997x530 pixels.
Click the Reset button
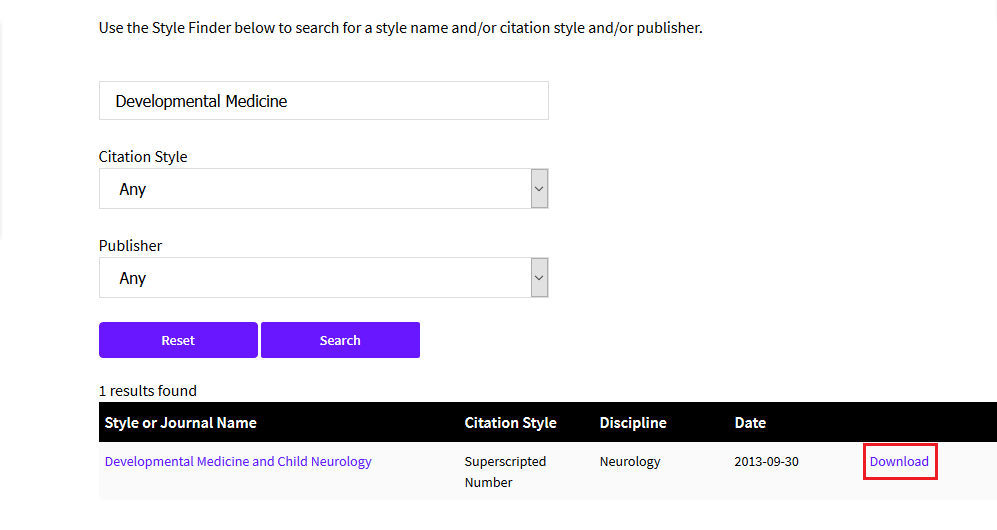178,340
